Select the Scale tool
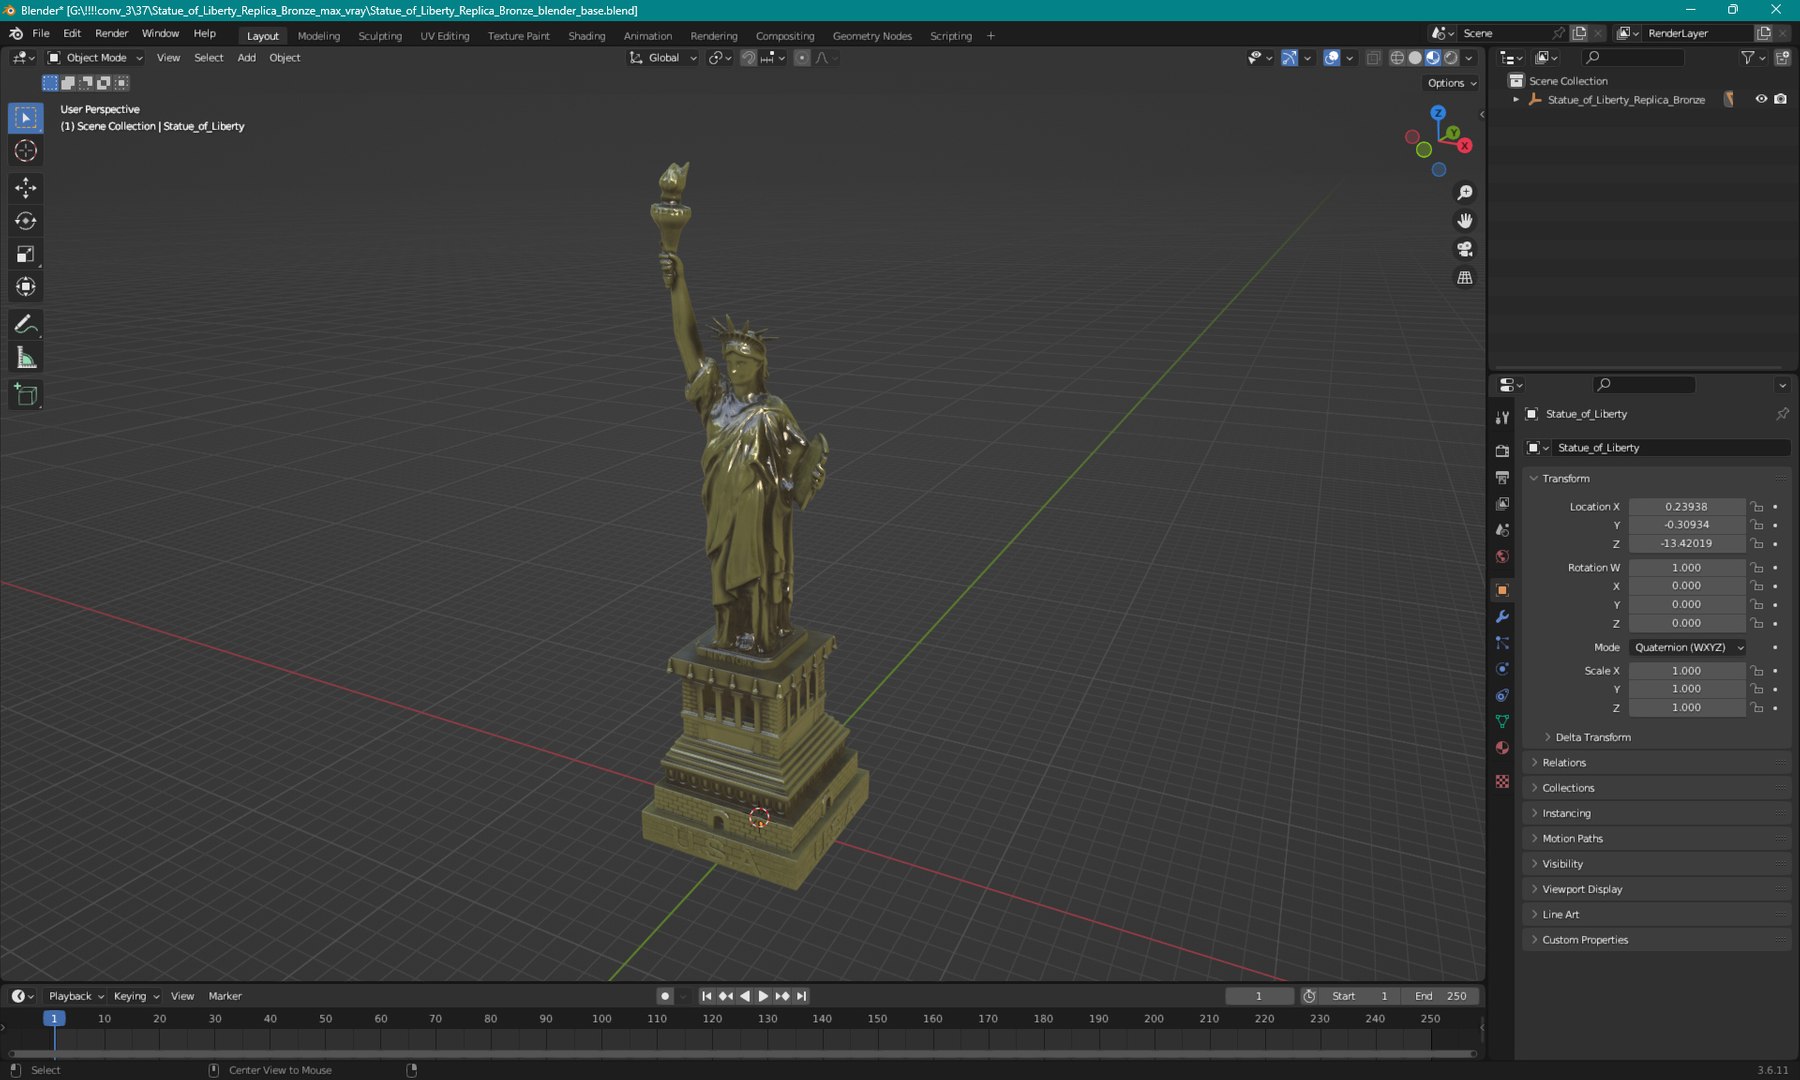Screen dimensions: 1800x1080 point(26,254)
